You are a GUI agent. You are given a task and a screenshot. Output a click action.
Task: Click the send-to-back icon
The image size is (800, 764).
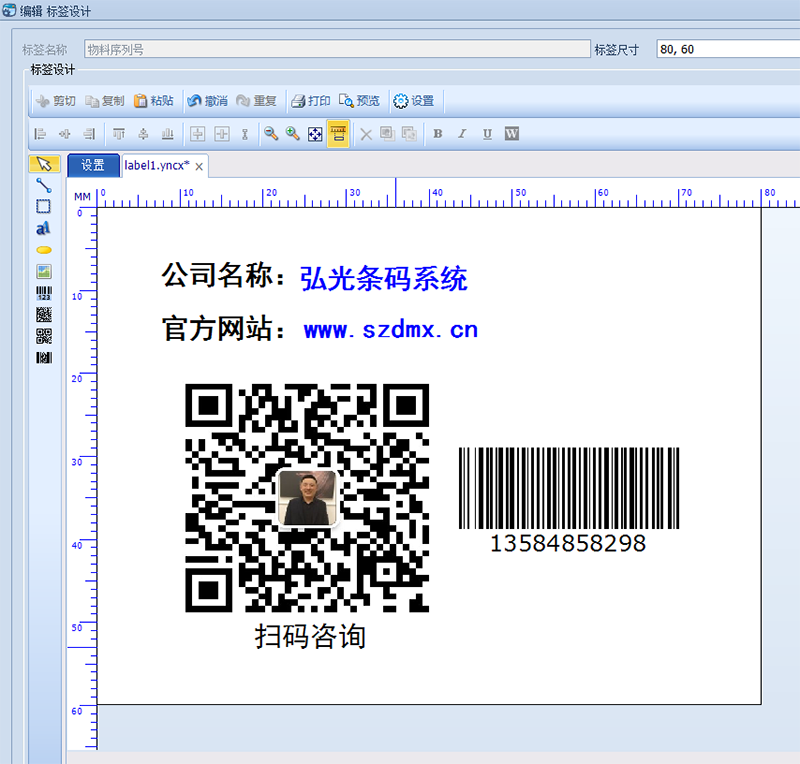409,134
